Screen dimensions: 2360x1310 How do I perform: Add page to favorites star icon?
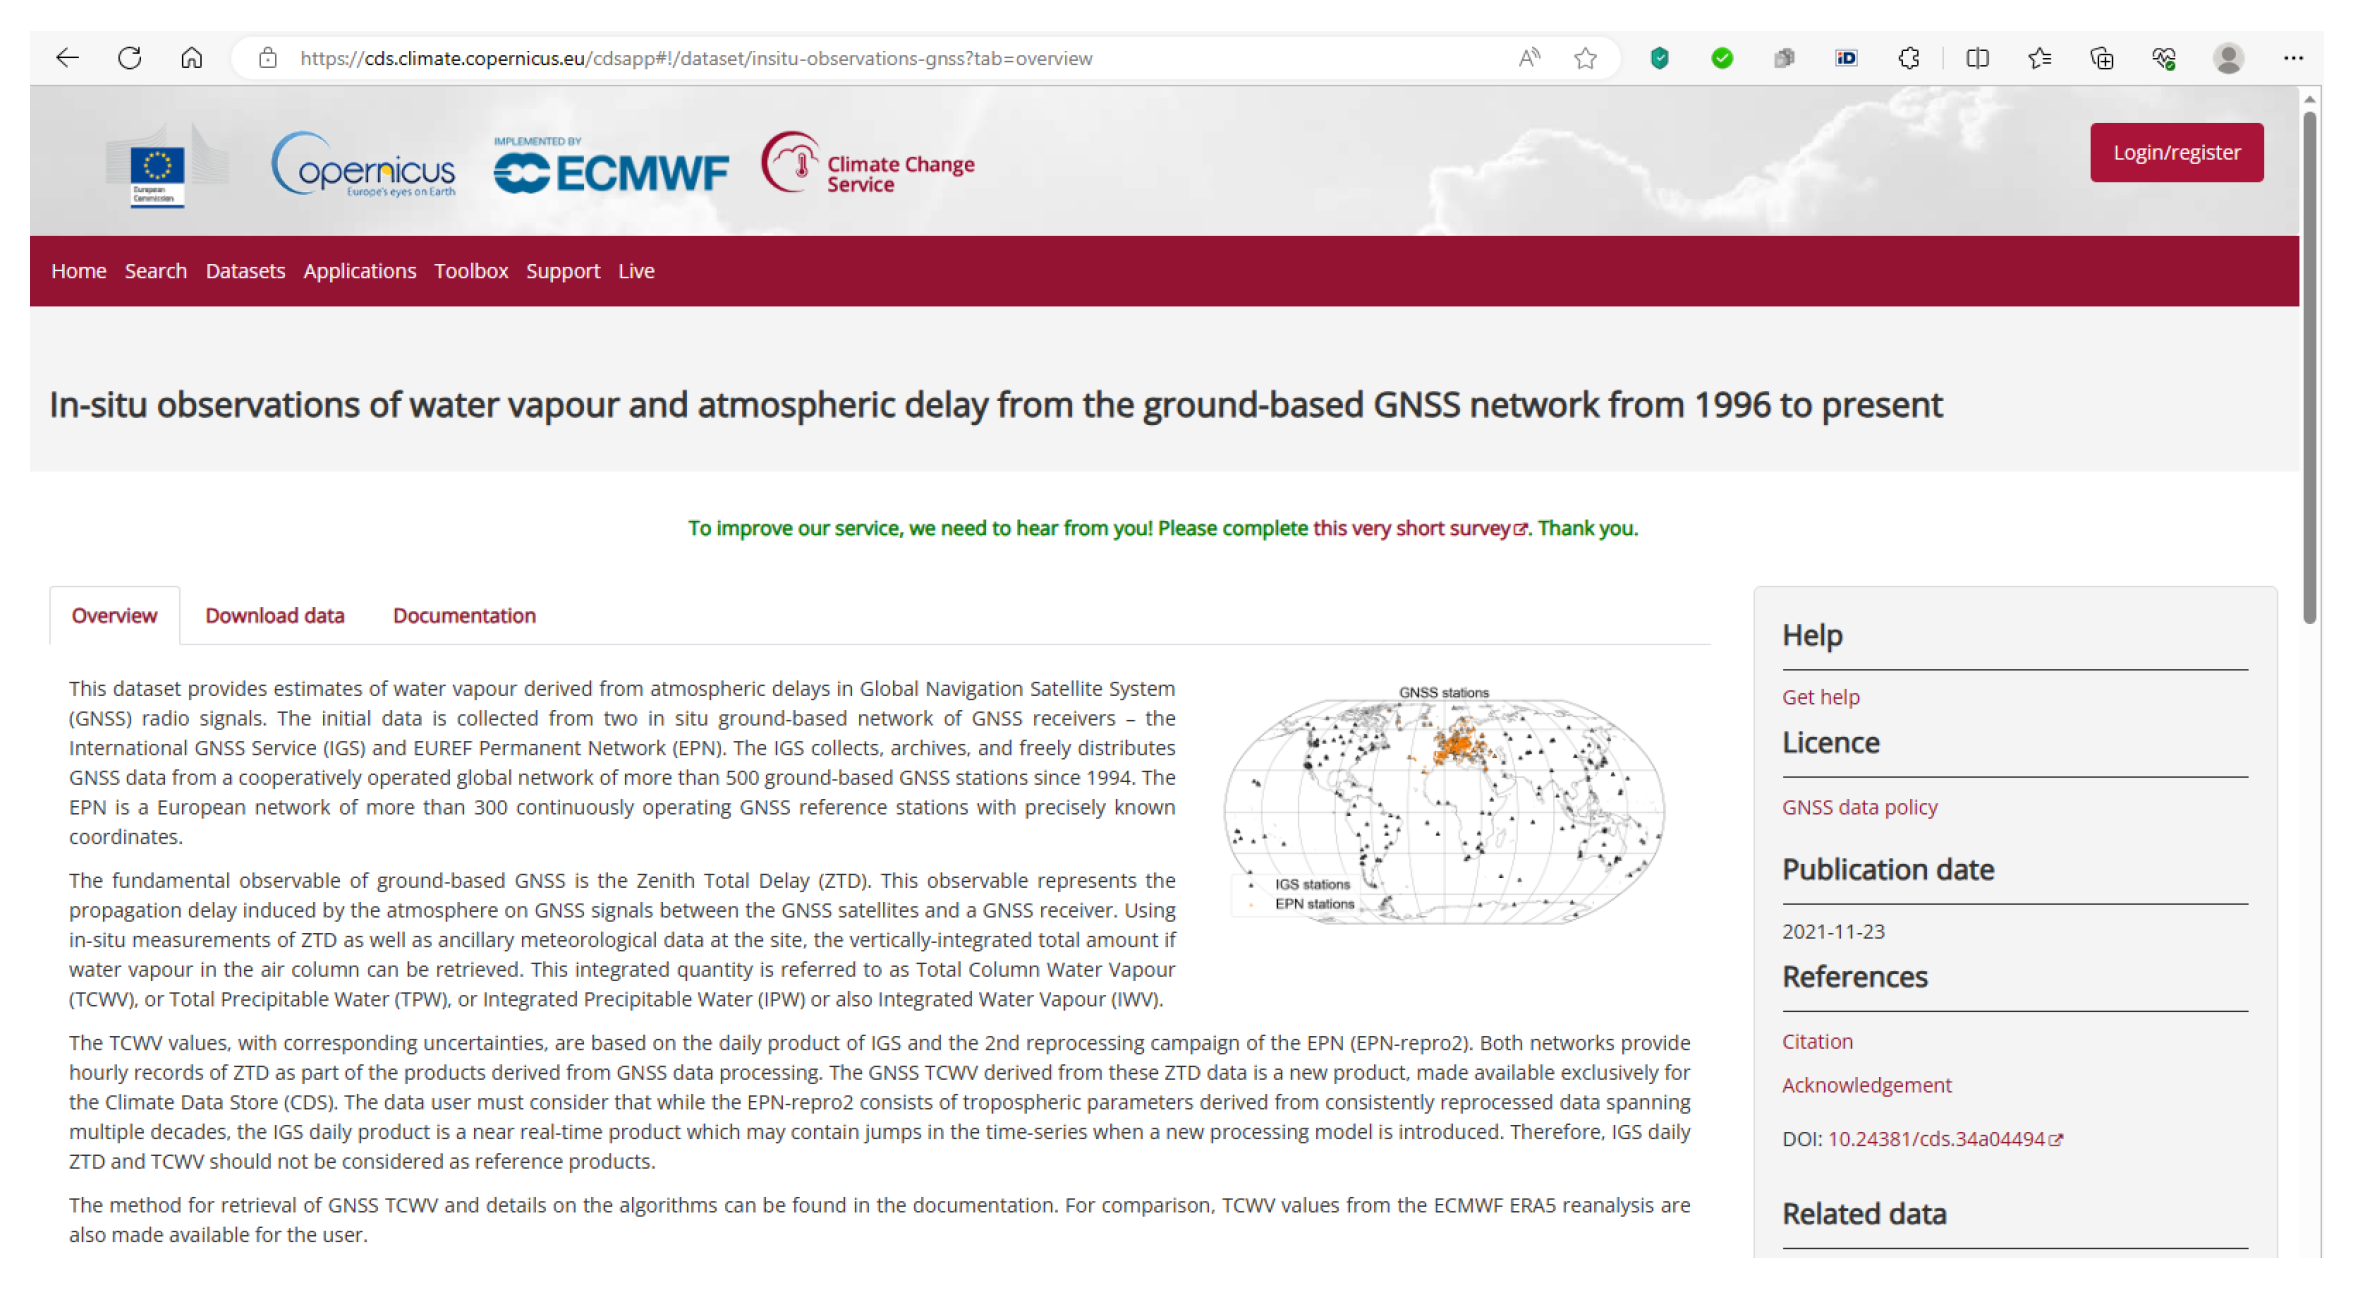[x=1585, y=58]
